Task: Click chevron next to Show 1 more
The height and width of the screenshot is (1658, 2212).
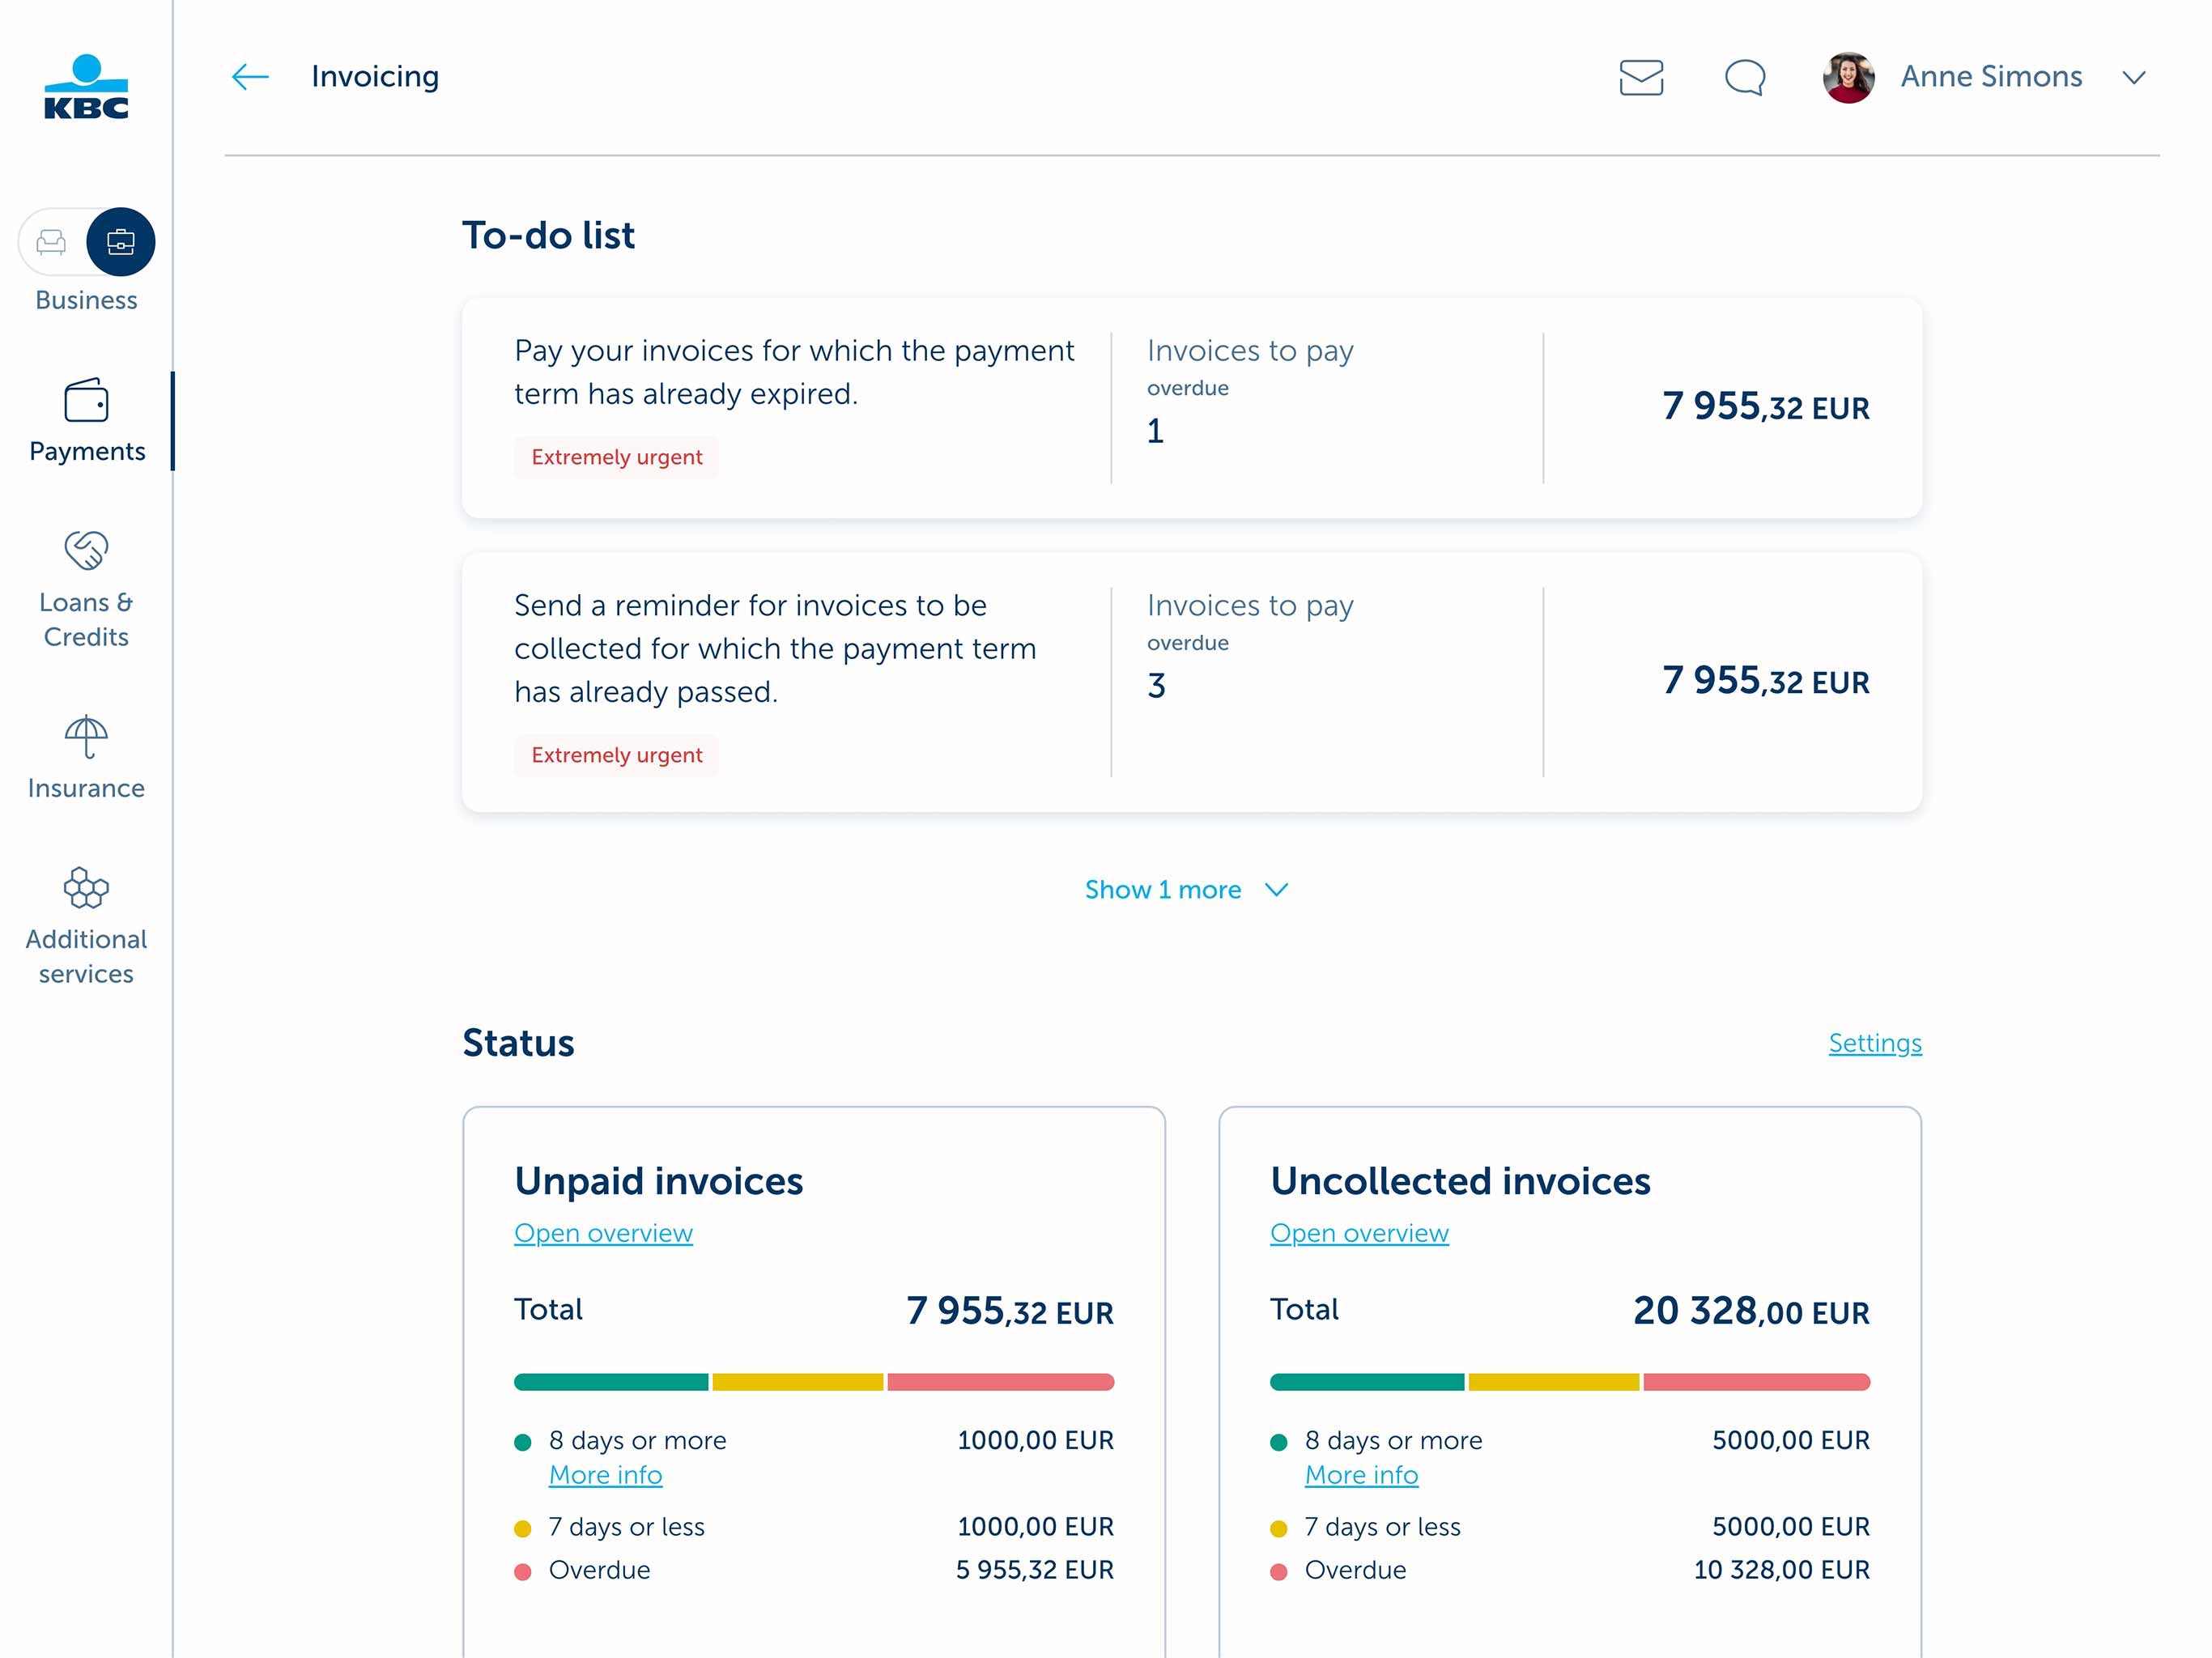Action: pos(1277,889)
